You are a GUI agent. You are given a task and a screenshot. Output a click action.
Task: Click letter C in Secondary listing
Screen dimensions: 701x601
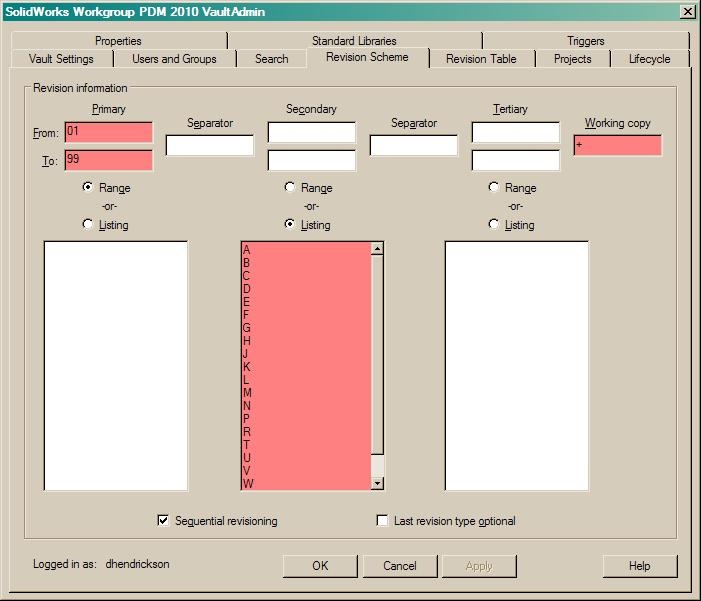point(246,276)
